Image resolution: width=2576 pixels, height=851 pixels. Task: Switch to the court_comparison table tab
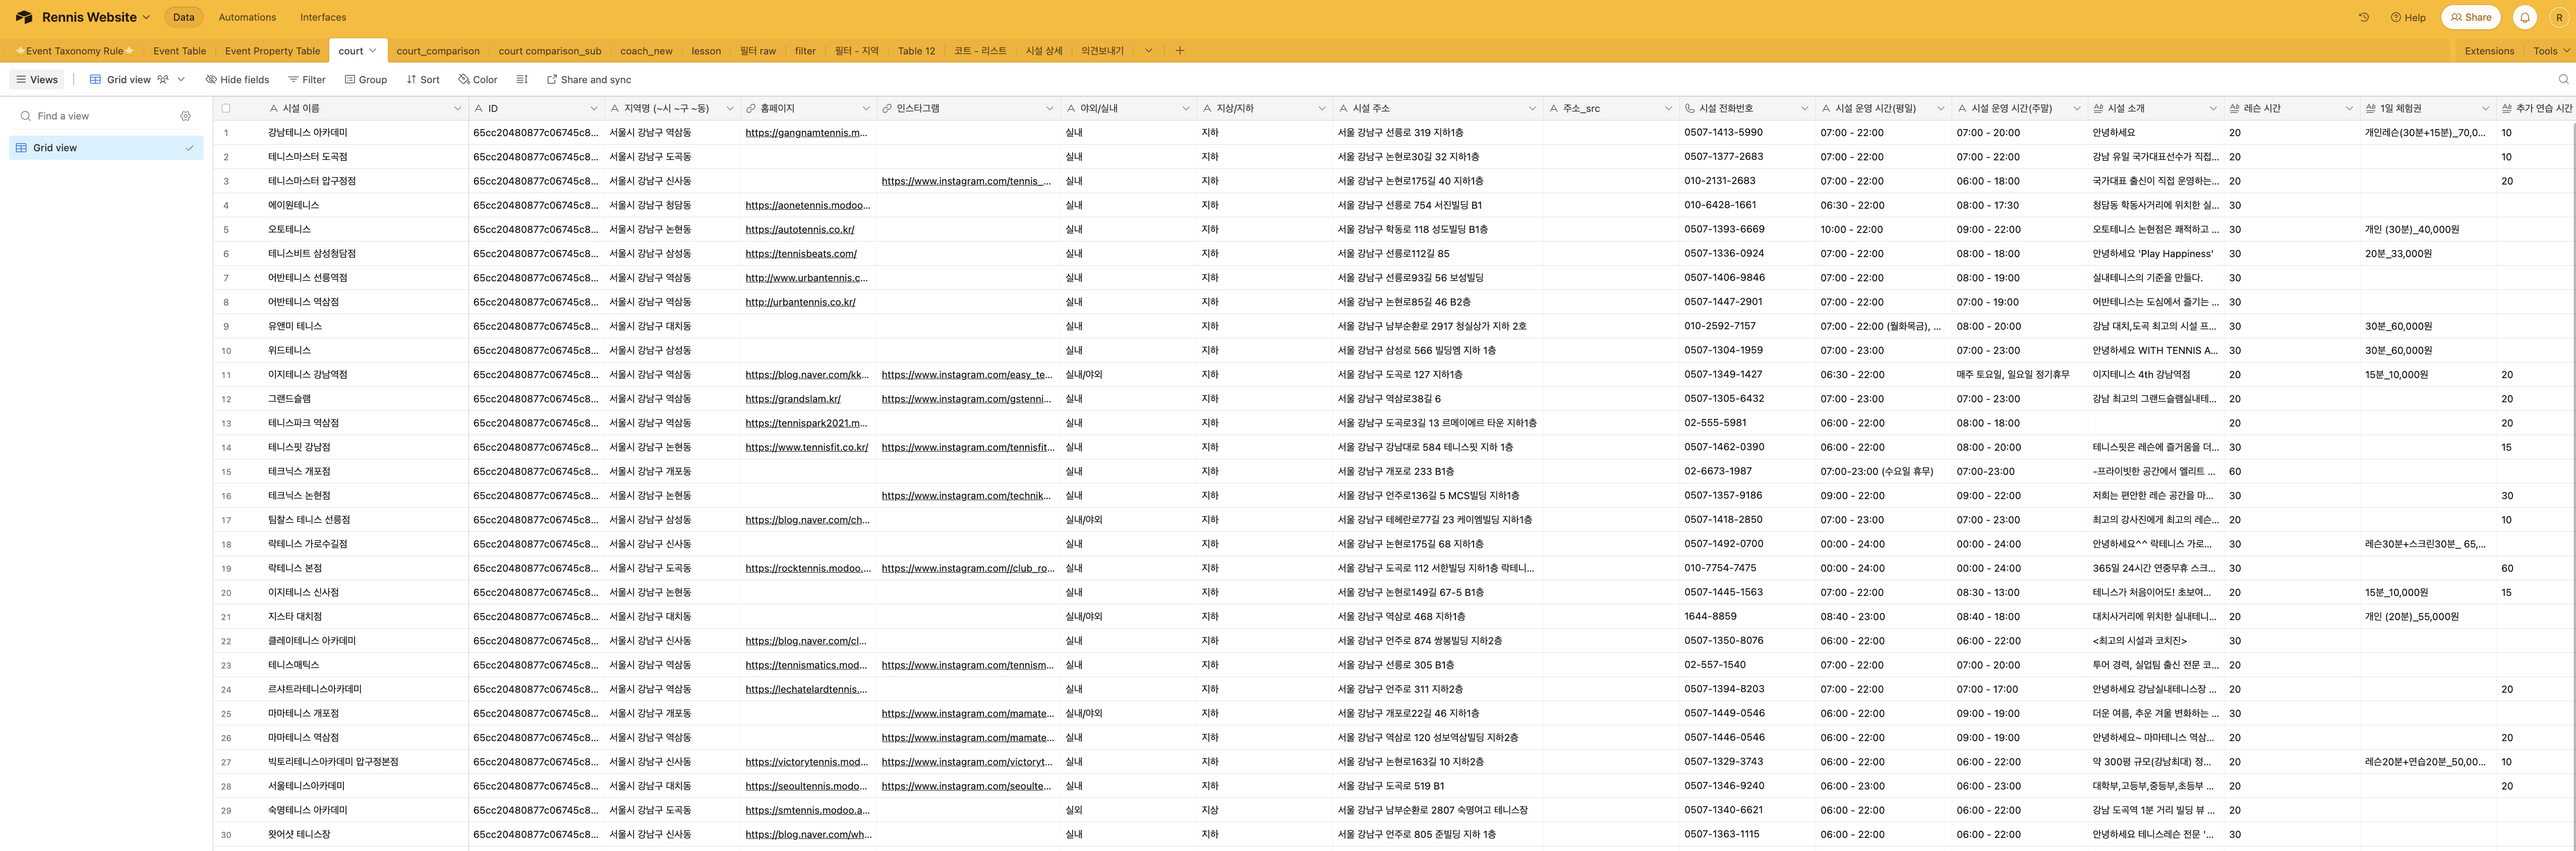coord(437,51)
